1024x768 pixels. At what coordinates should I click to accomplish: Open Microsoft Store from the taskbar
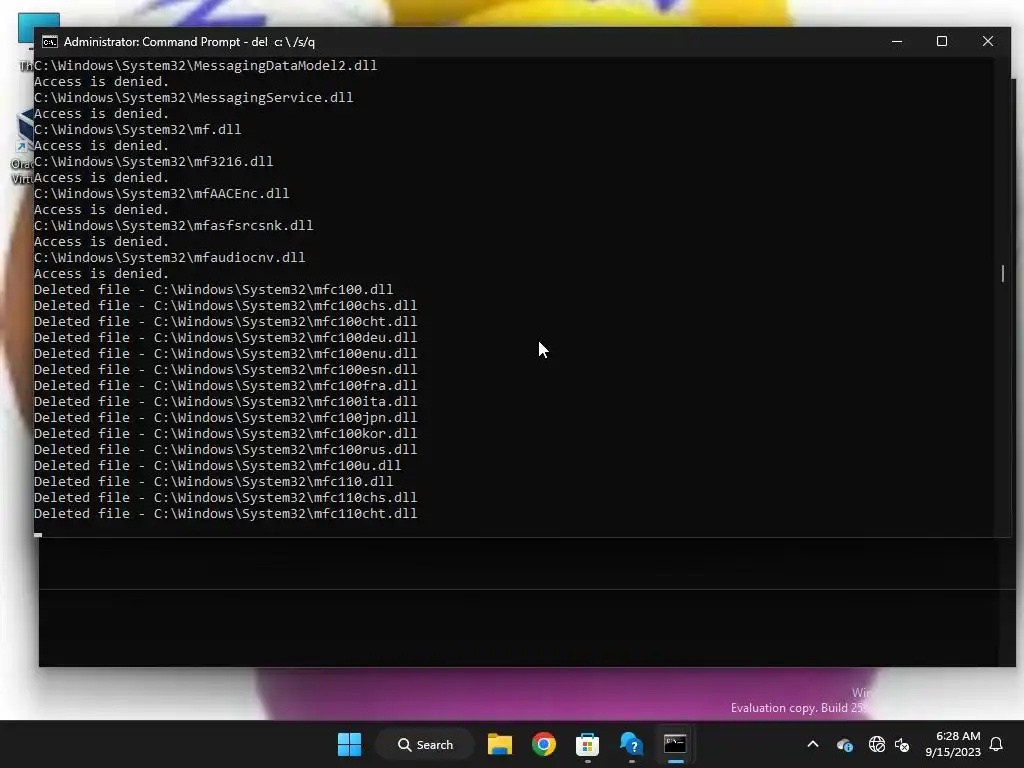(587, 744)
